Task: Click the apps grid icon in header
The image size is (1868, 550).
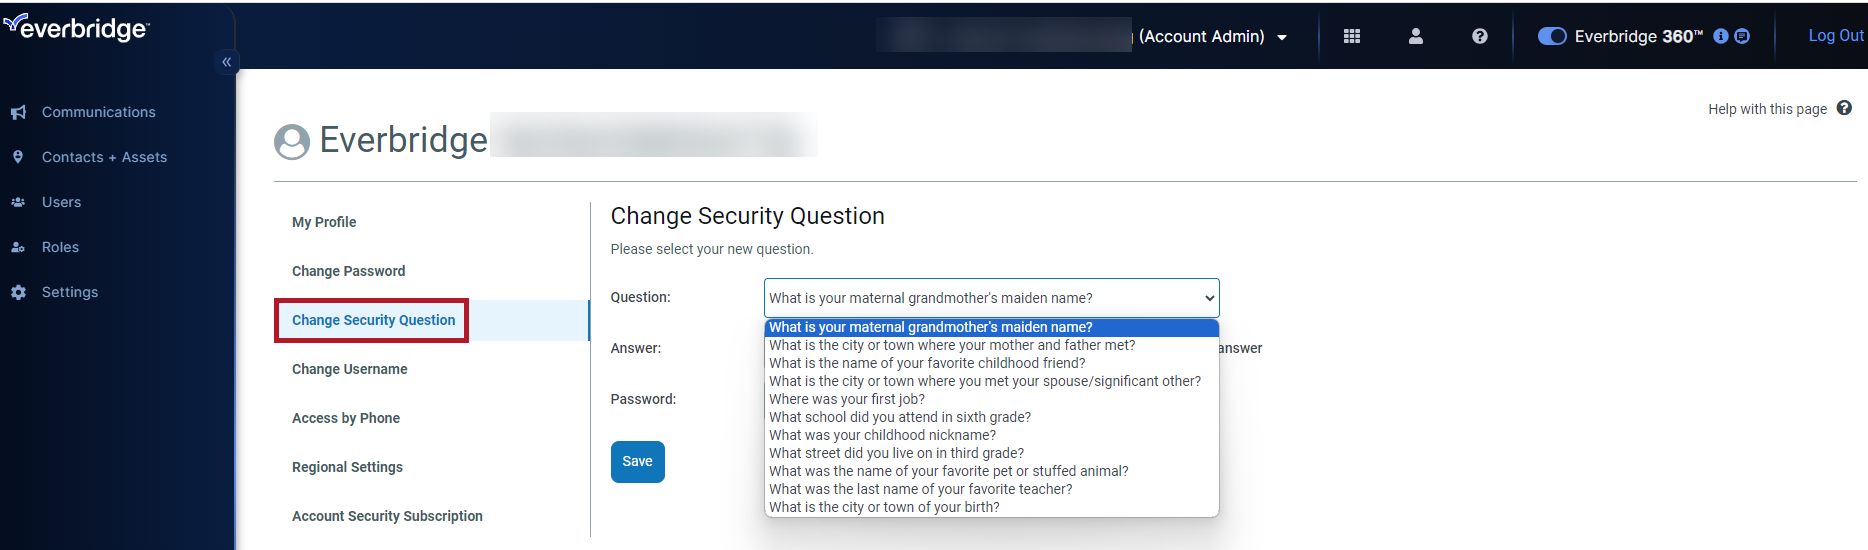Action: click(x=1351, y=36)
